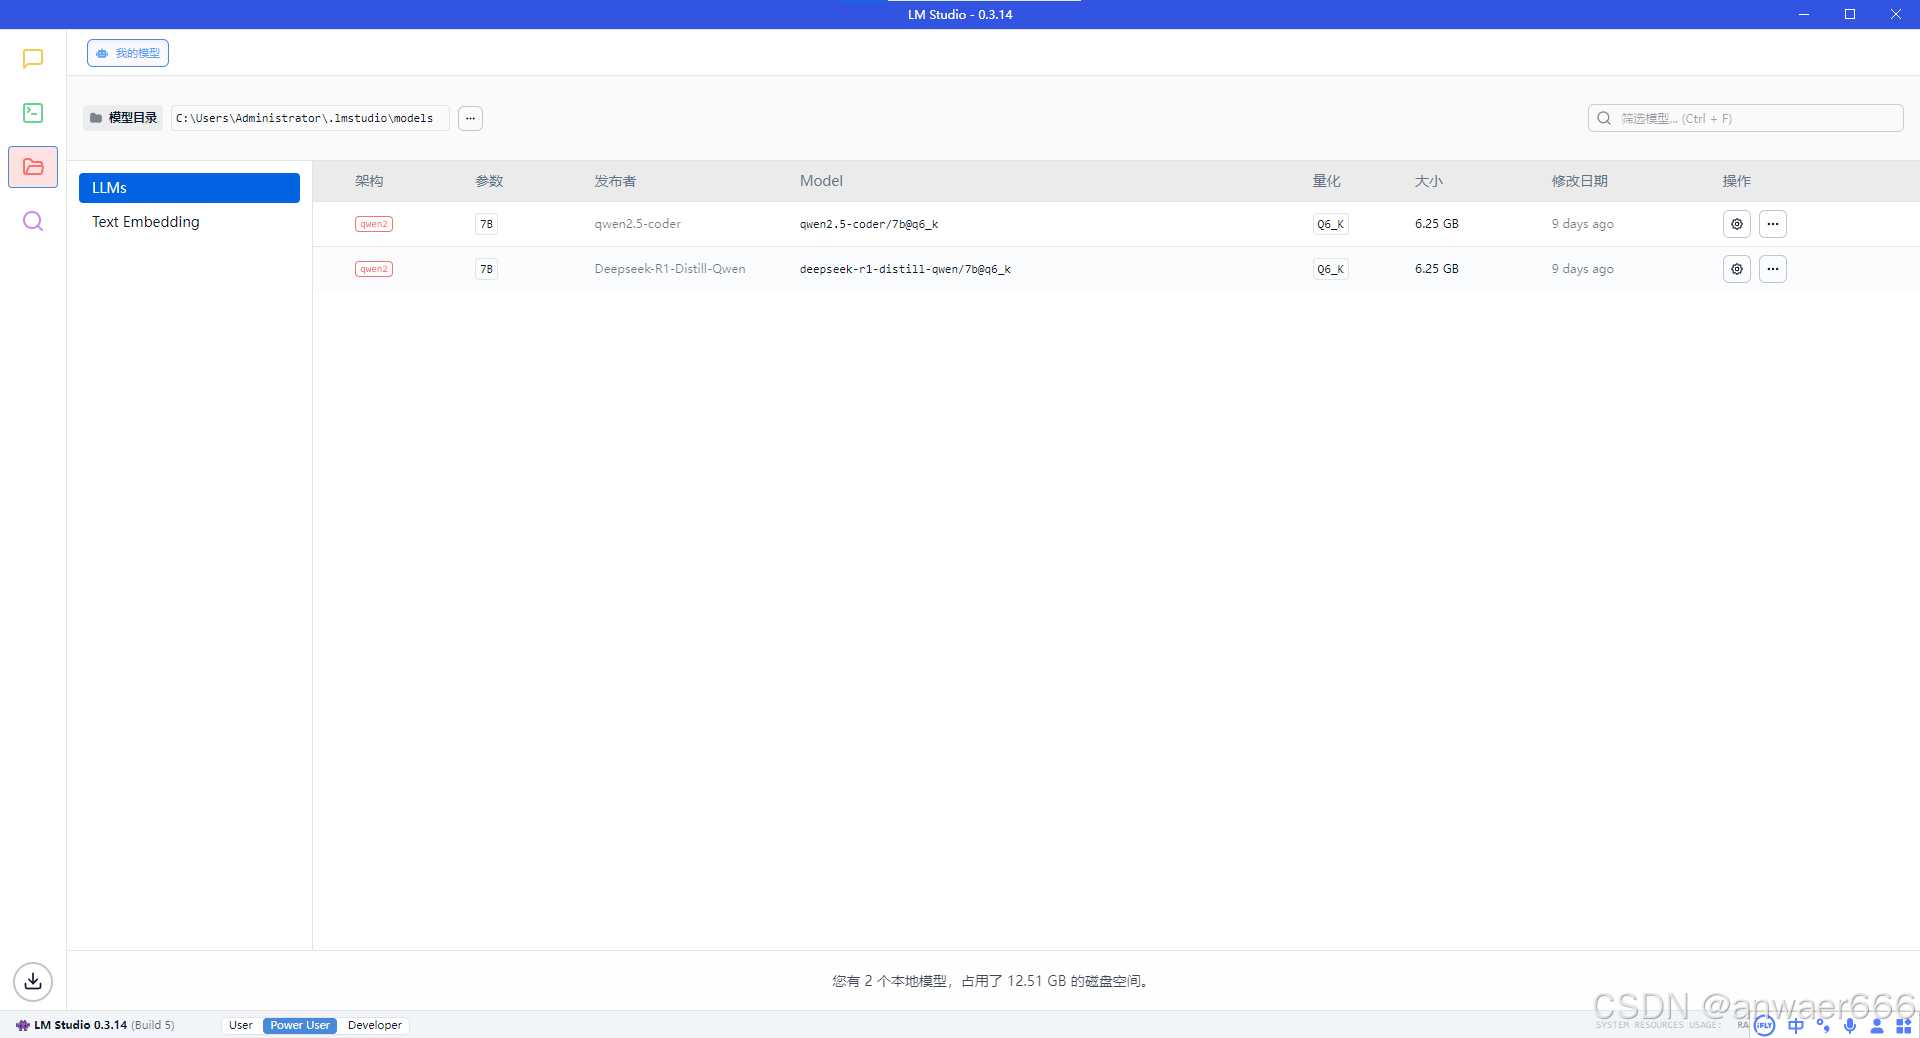Open settings gear for deepseek-r1-distill-qwen model
This screenshot has width=1920, height=1038.
tap(1737, 269)
